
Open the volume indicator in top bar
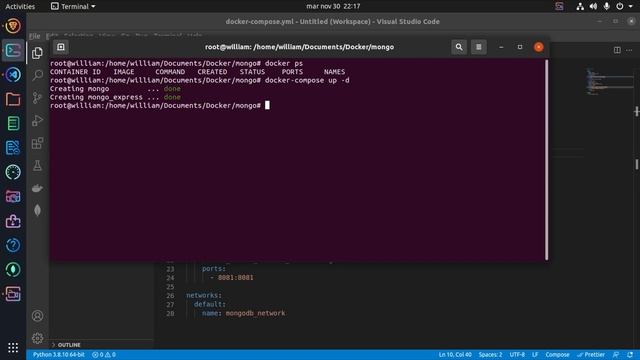point(593,7)
